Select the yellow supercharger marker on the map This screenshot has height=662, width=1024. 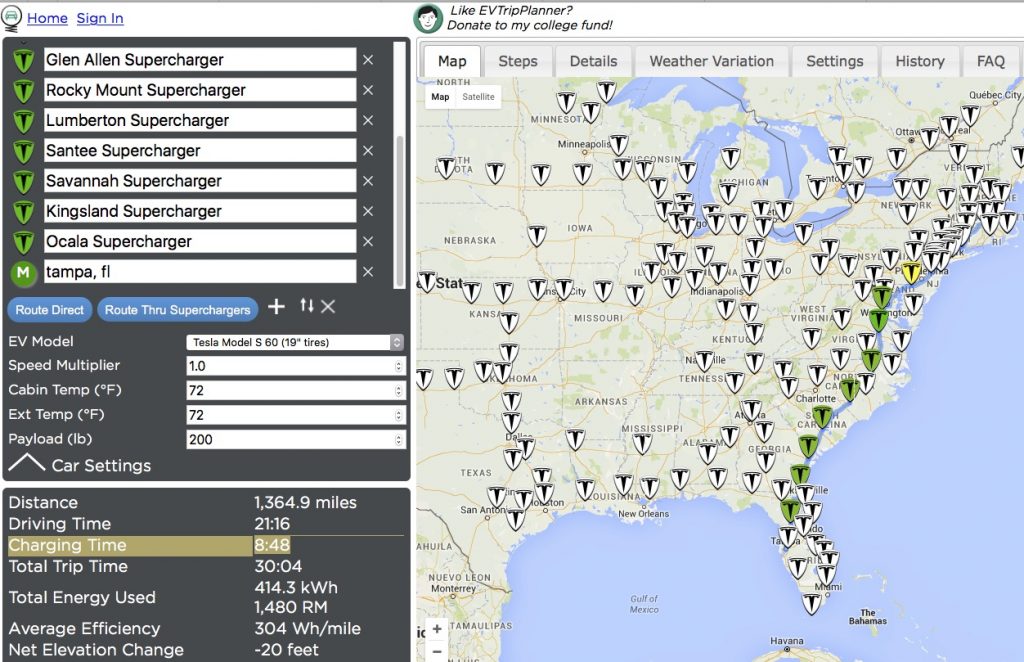point(911,272)
